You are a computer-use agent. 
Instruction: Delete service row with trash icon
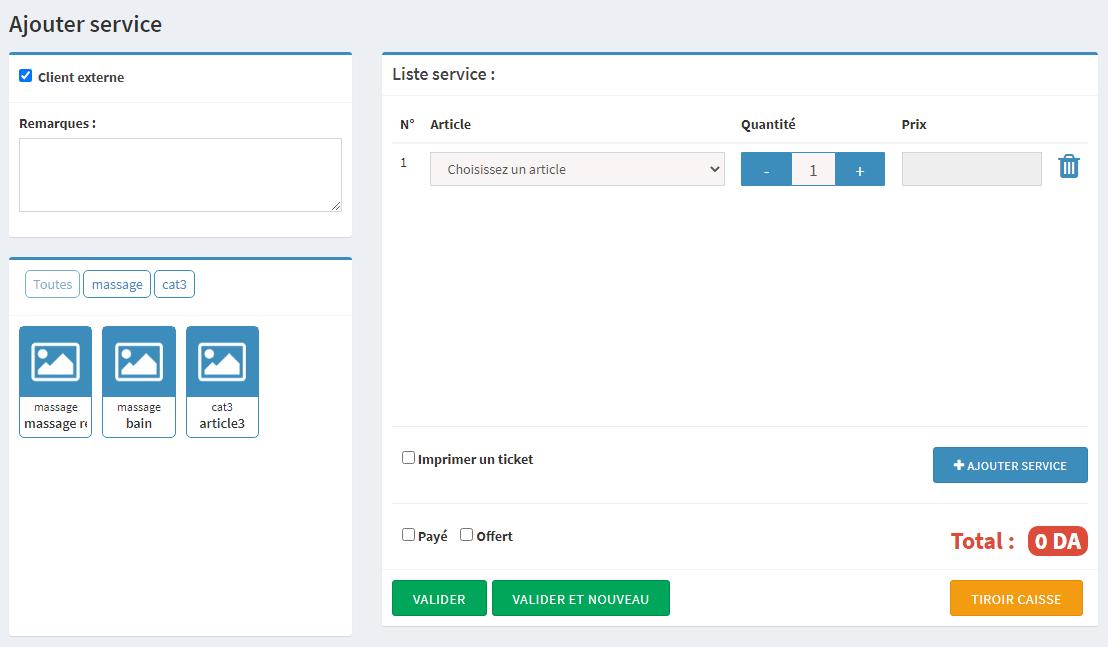point(1069,167)
